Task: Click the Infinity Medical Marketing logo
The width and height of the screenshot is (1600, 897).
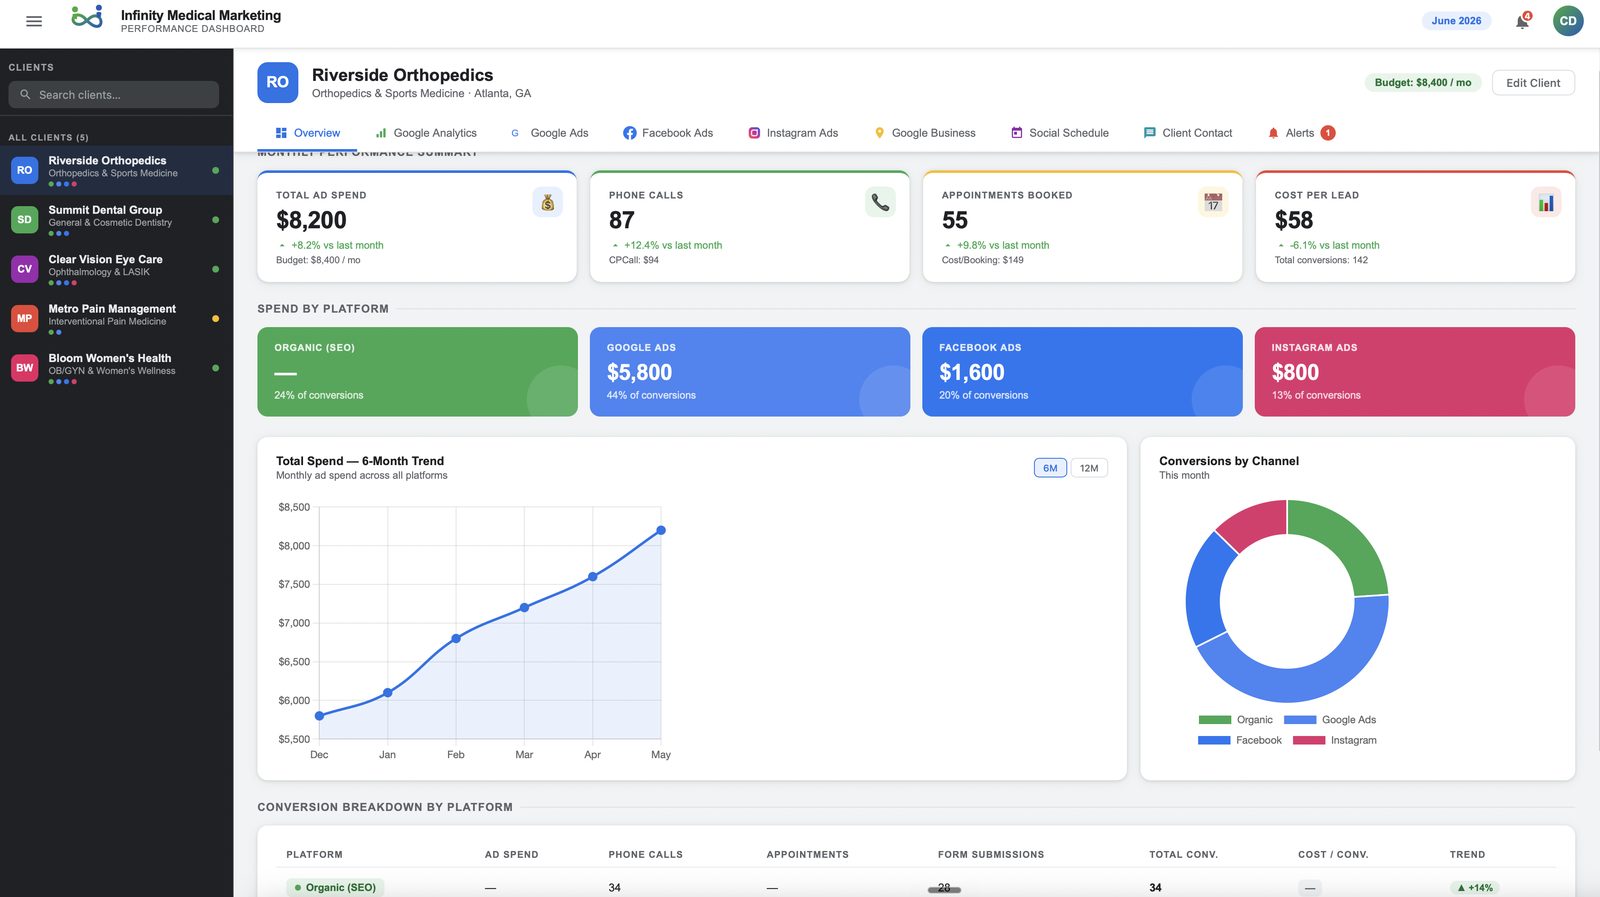Action: coord(87,17)
